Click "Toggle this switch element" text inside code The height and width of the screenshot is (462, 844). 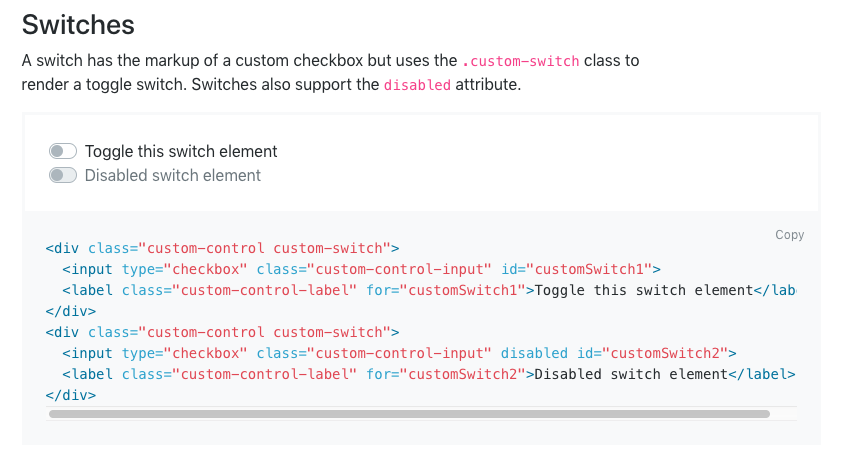(x=643, y=290)
